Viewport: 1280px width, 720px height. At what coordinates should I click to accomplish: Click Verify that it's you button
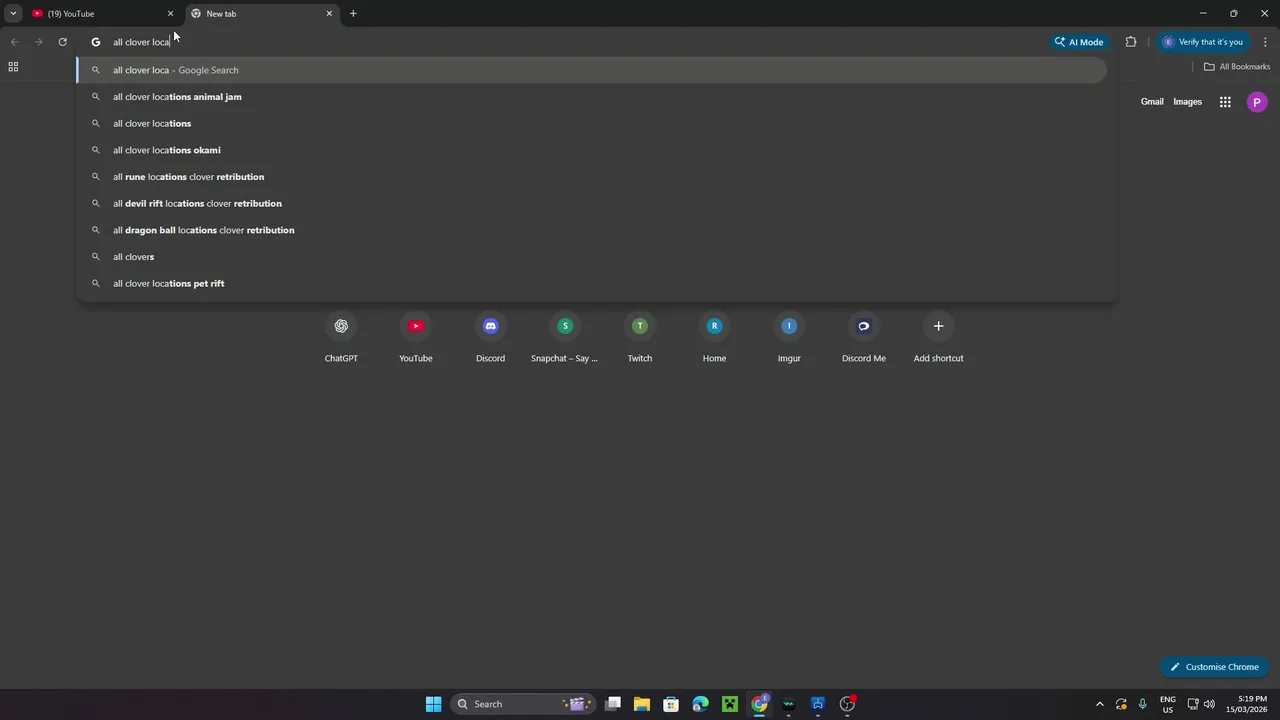[1203, 42]
